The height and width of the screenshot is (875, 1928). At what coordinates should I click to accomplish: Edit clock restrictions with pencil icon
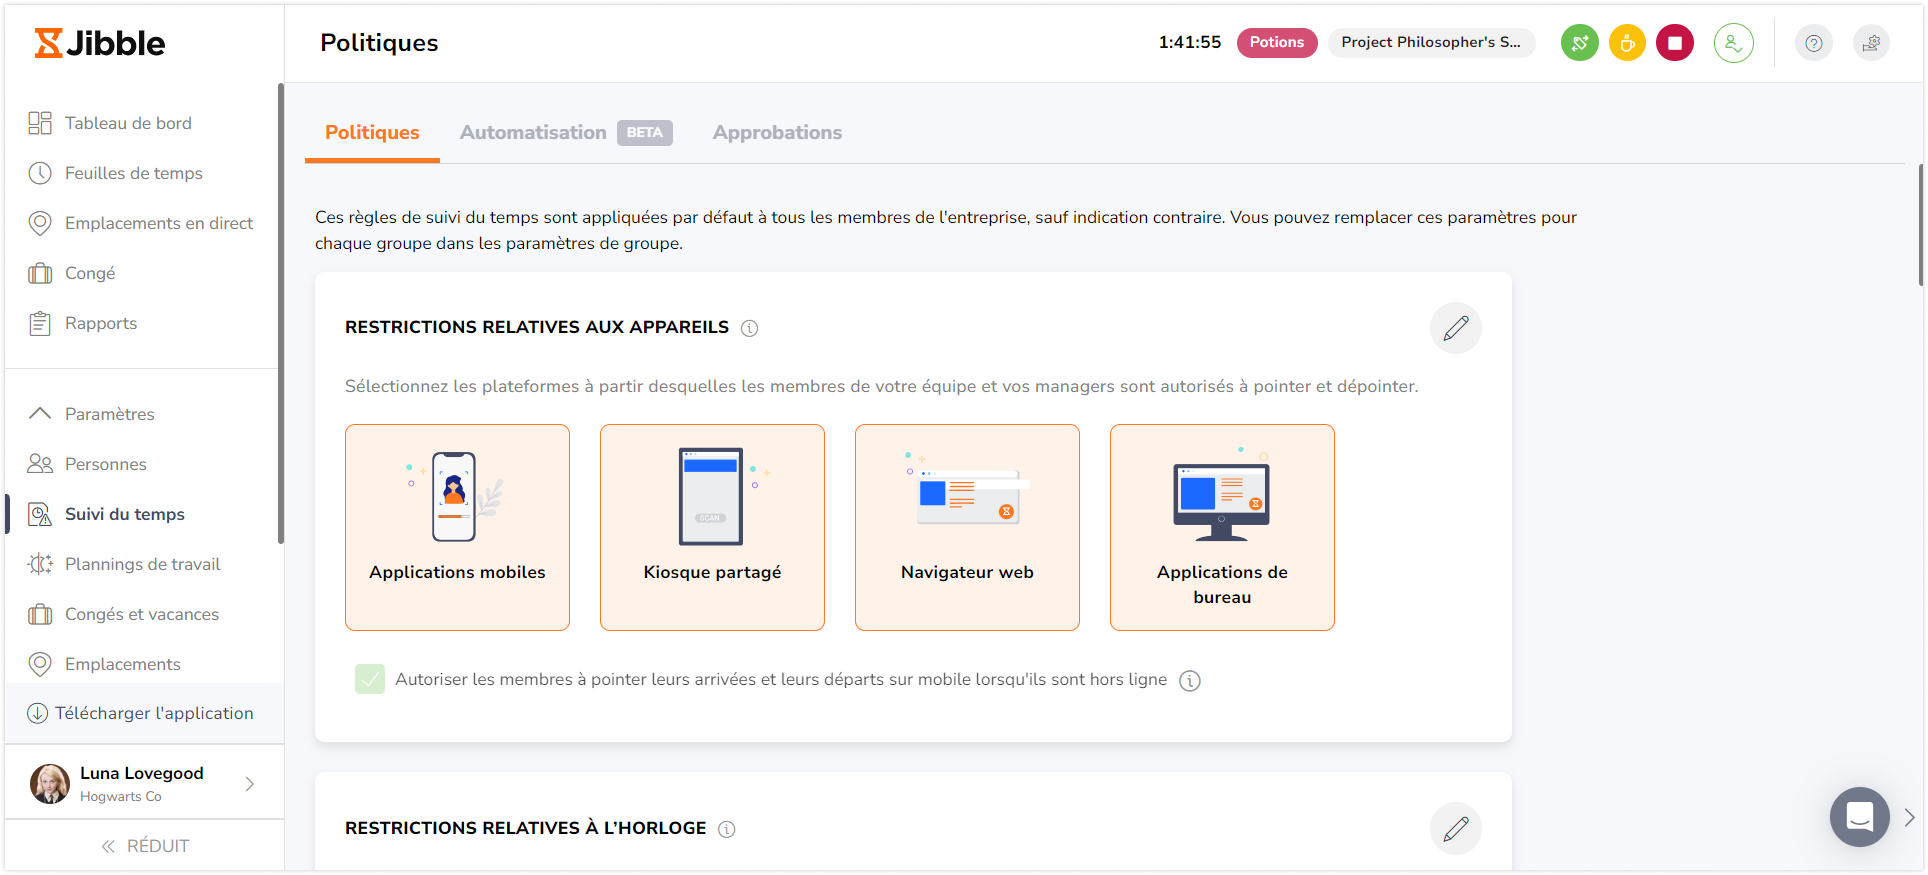(x=1455, y=828)
